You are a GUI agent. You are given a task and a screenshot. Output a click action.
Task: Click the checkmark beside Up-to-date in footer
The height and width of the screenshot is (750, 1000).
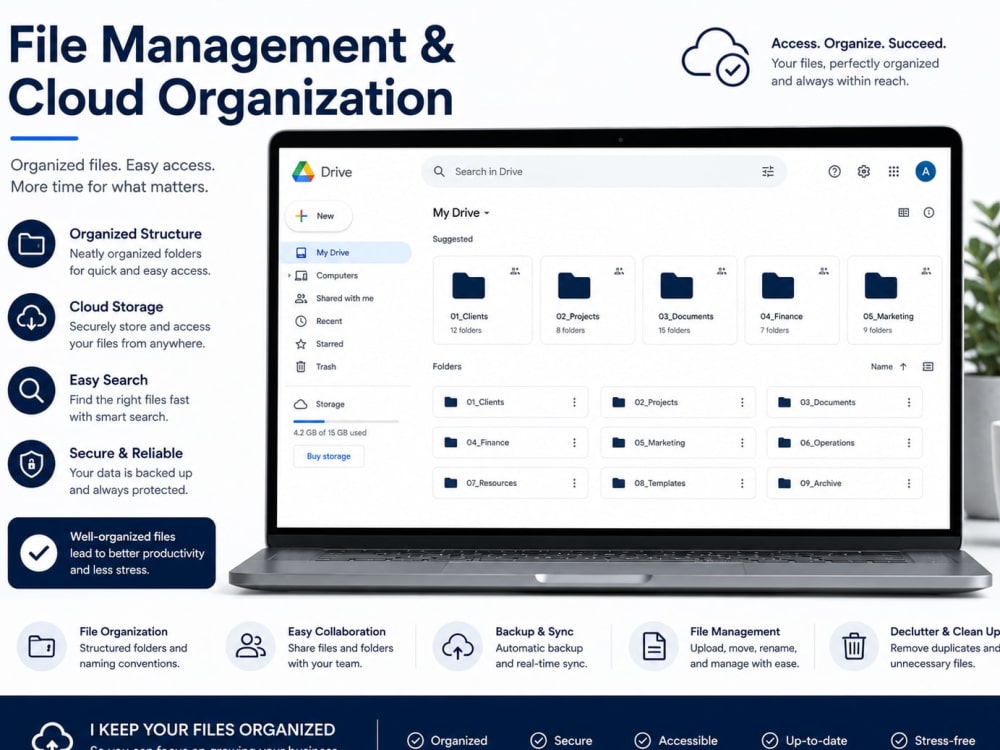pyautogui.click(x=770, y=740)
